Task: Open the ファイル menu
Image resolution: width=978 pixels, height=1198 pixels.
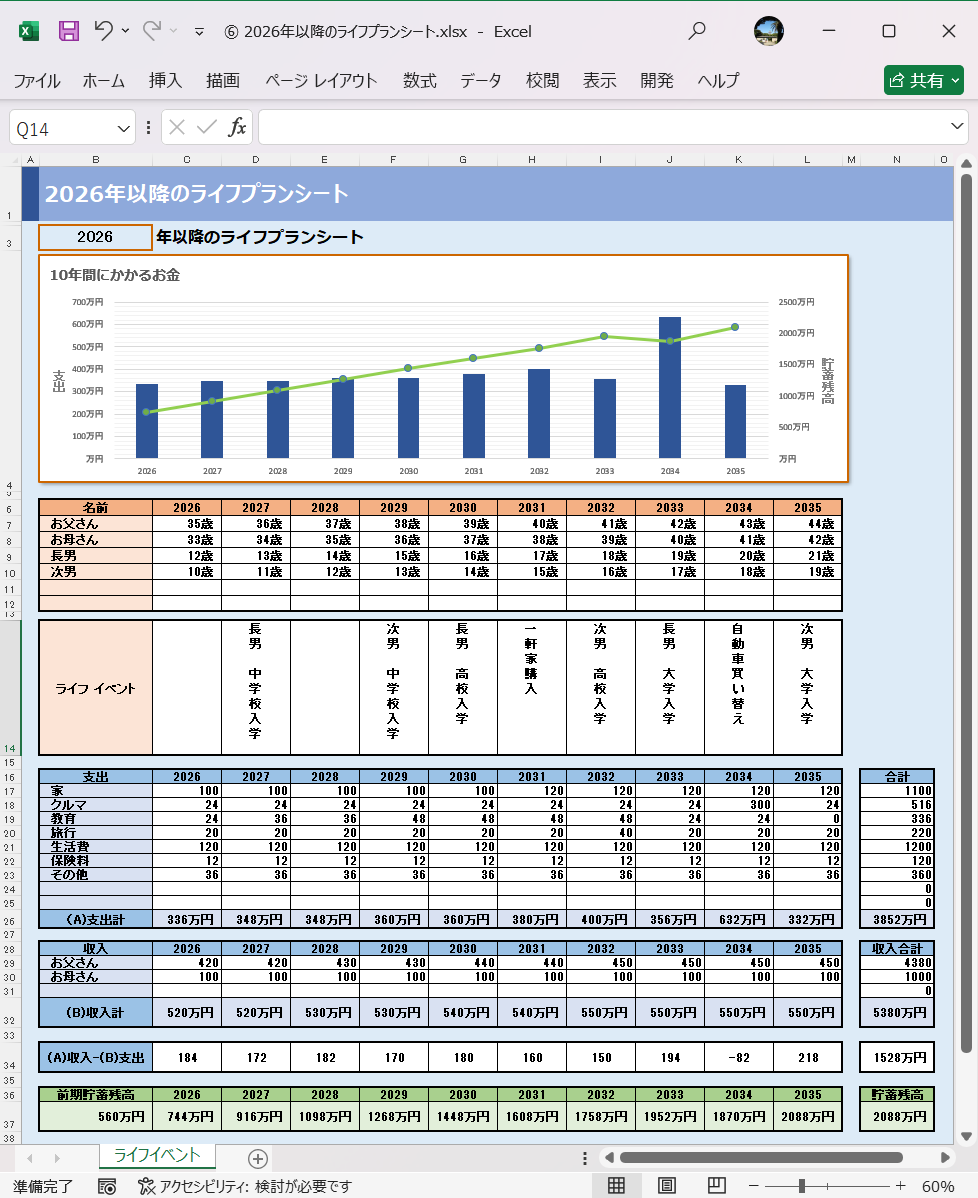Action: point(36,81)
